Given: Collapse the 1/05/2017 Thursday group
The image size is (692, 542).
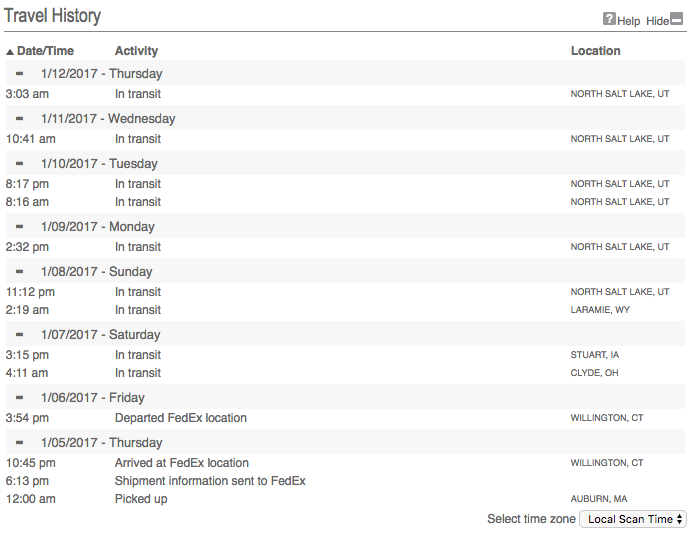Looking at the screenshot, I should coord(20,442).
